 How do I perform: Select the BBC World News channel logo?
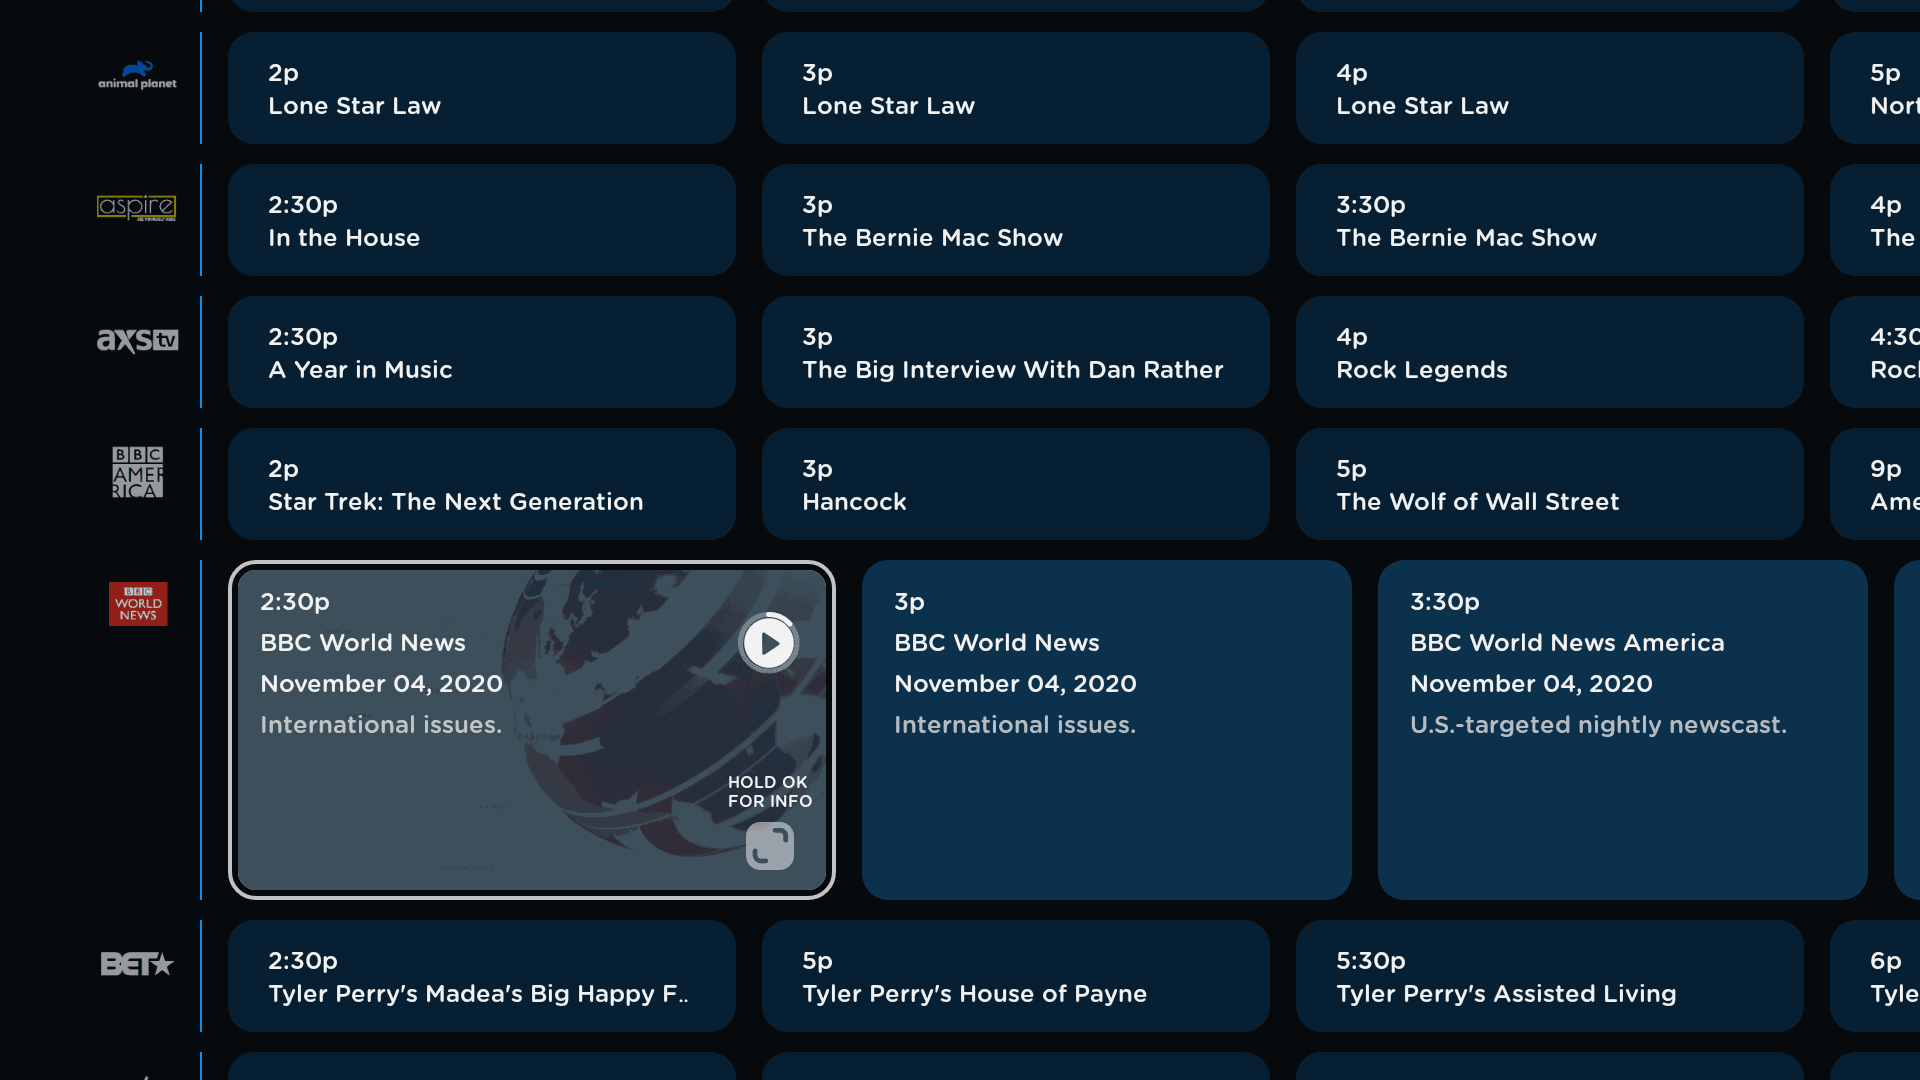click(138, 604)
